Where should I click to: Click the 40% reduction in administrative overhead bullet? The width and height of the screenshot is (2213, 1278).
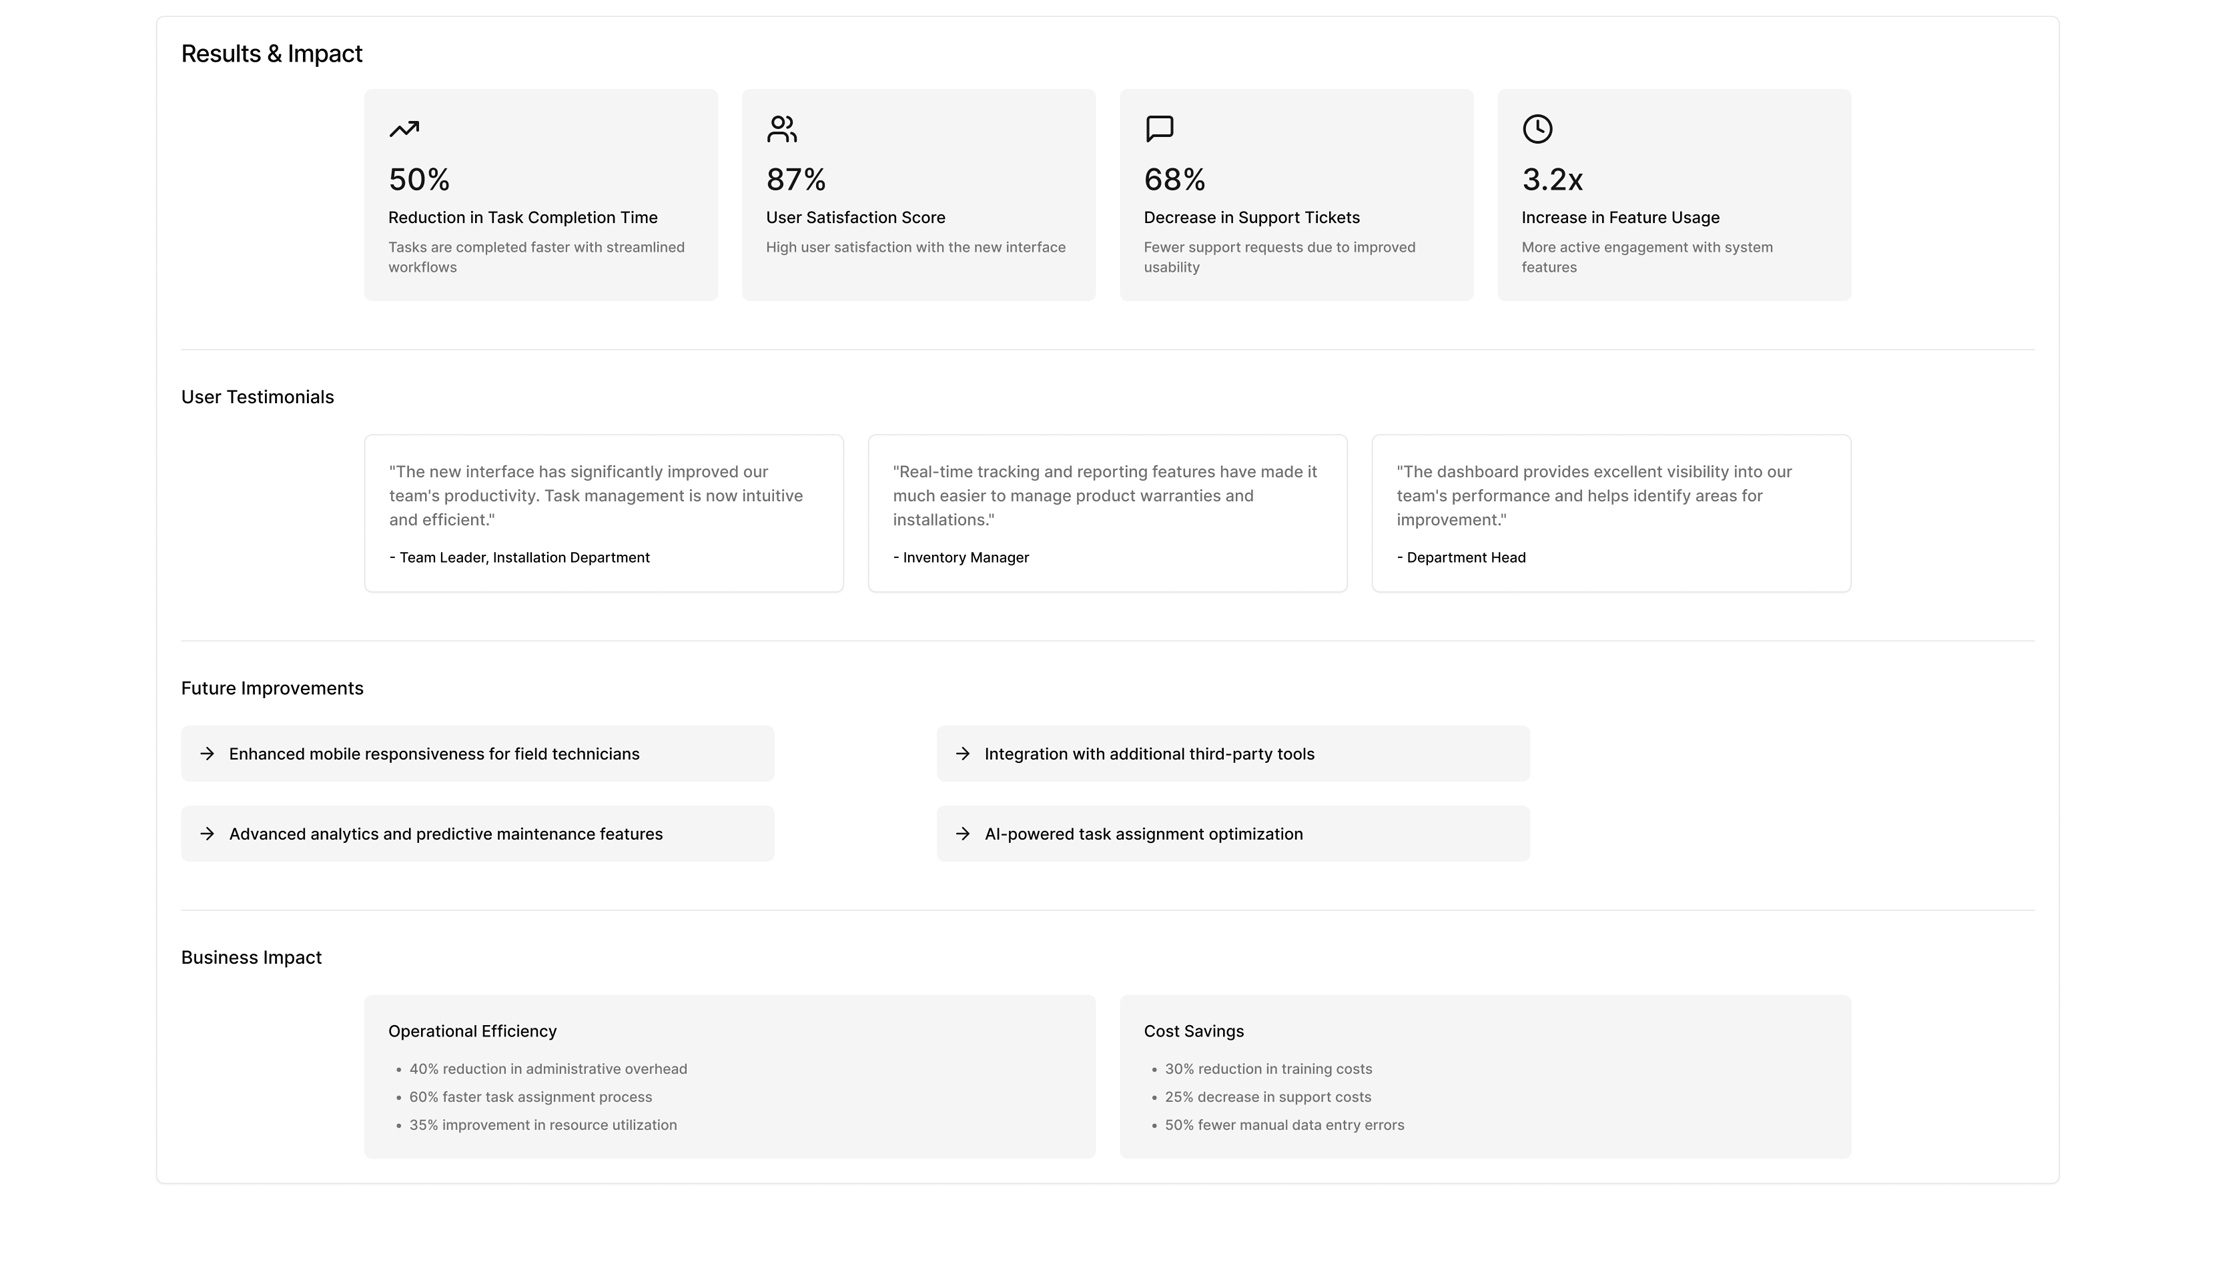[x=548, y=1069]
